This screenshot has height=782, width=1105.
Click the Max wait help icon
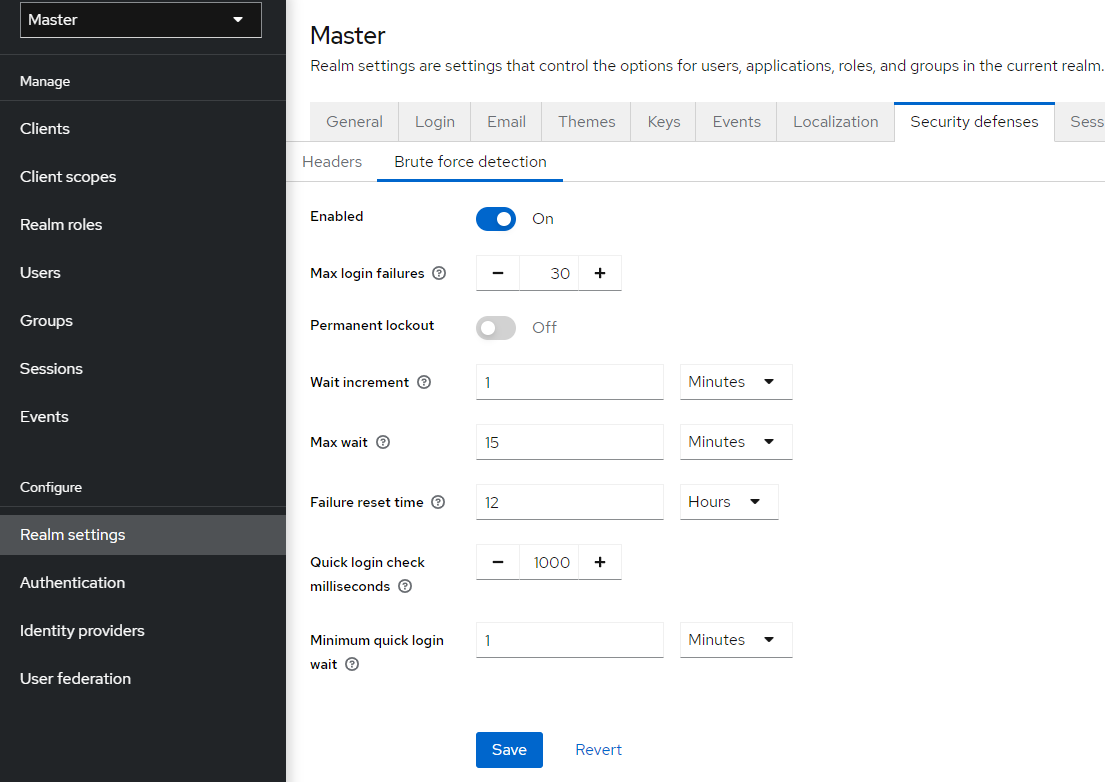[x=383, y=442]
